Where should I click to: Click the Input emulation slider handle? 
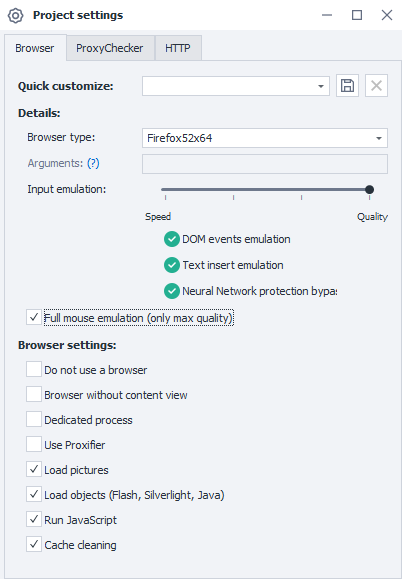point(369,189)
